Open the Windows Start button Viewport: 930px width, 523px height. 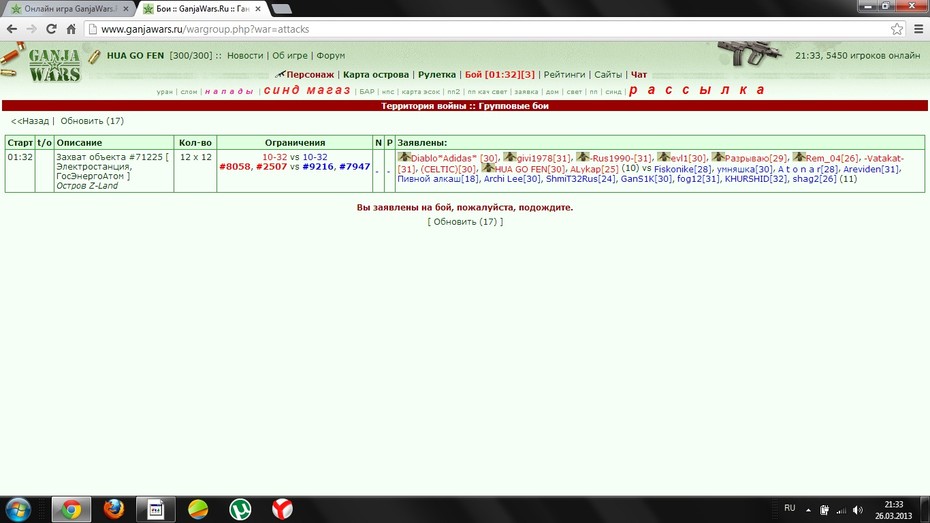(x=18, y=509)
